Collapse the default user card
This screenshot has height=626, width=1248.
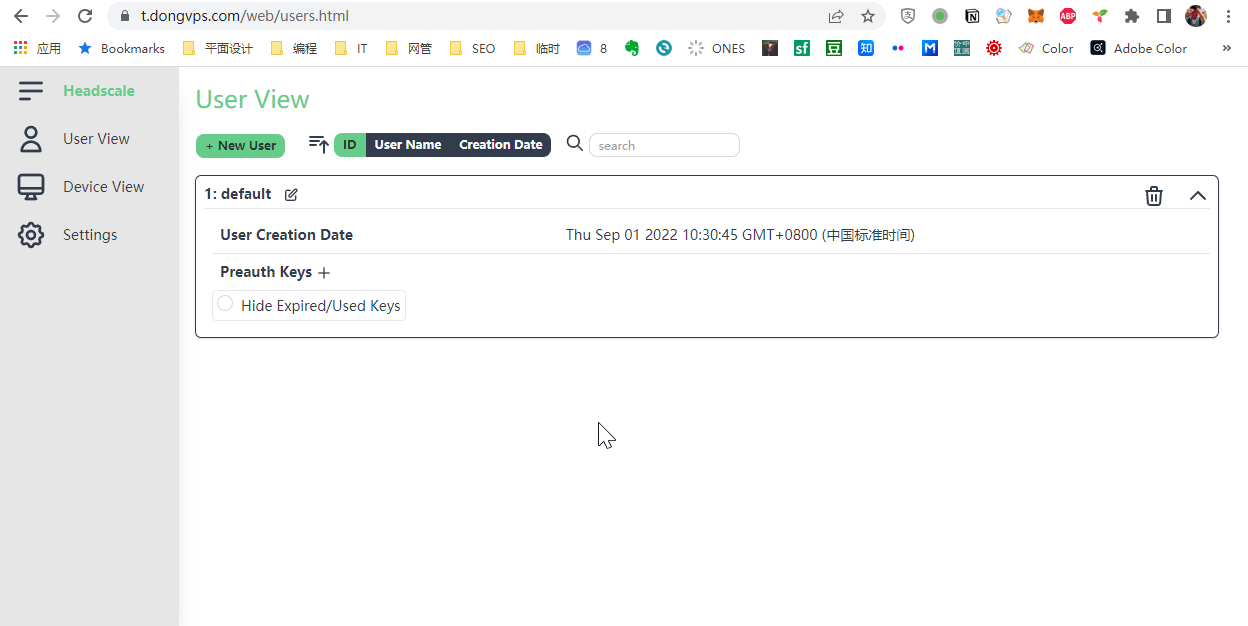coord(1197,196)
